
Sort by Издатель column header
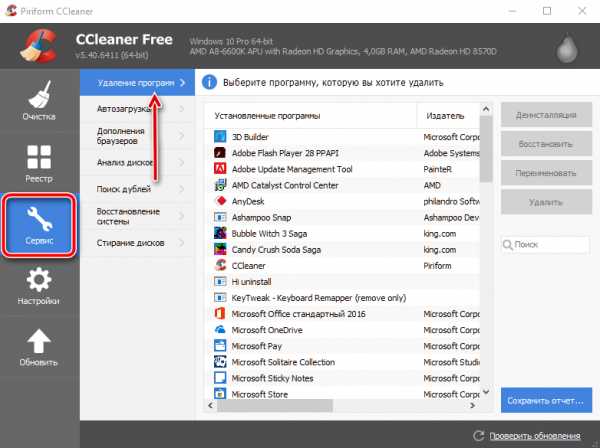[x=448, y=116]
